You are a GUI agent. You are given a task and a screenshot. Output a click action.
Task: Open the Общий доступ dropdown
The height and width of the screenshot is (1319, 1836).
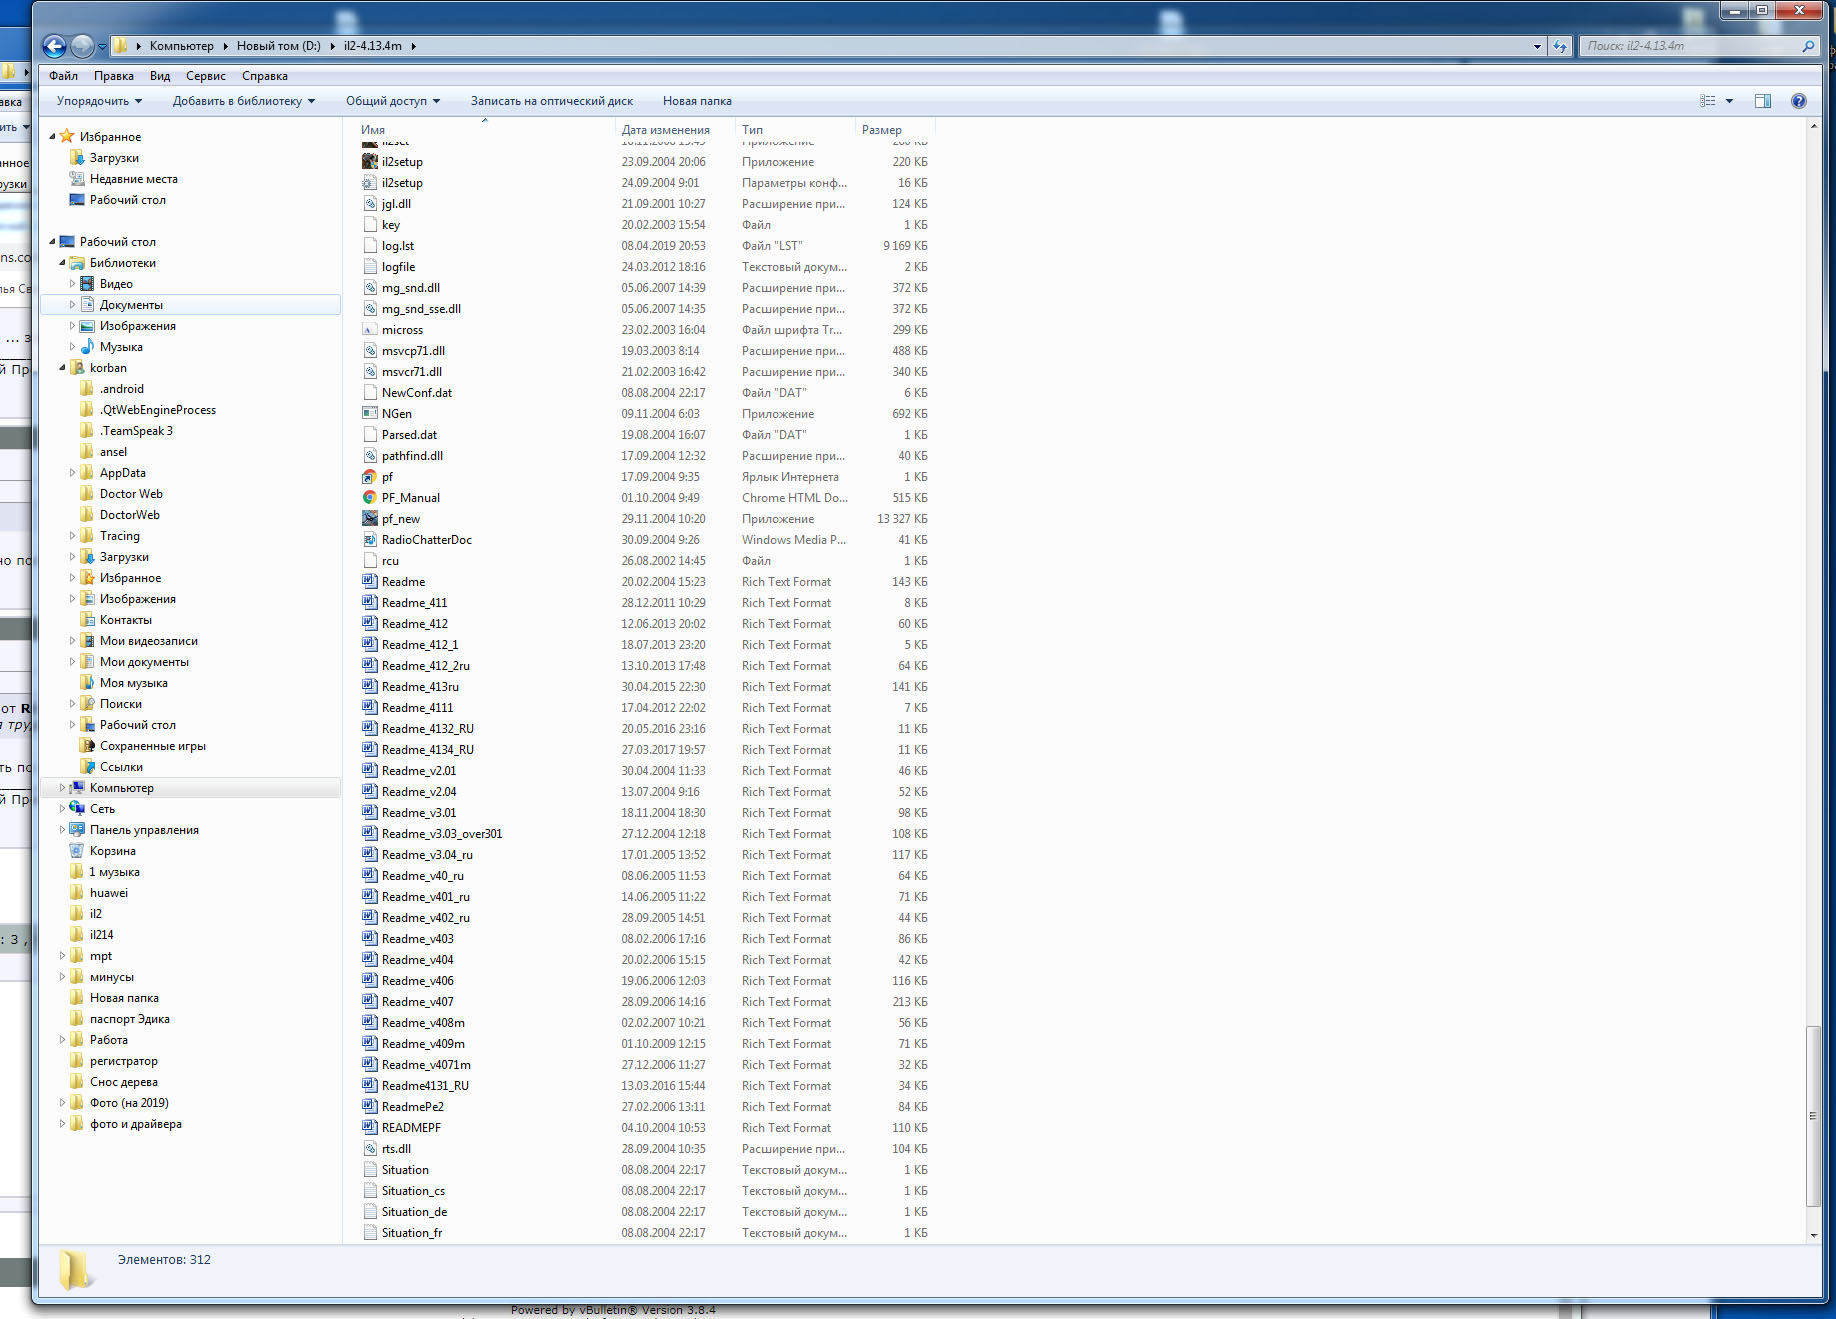393,101
